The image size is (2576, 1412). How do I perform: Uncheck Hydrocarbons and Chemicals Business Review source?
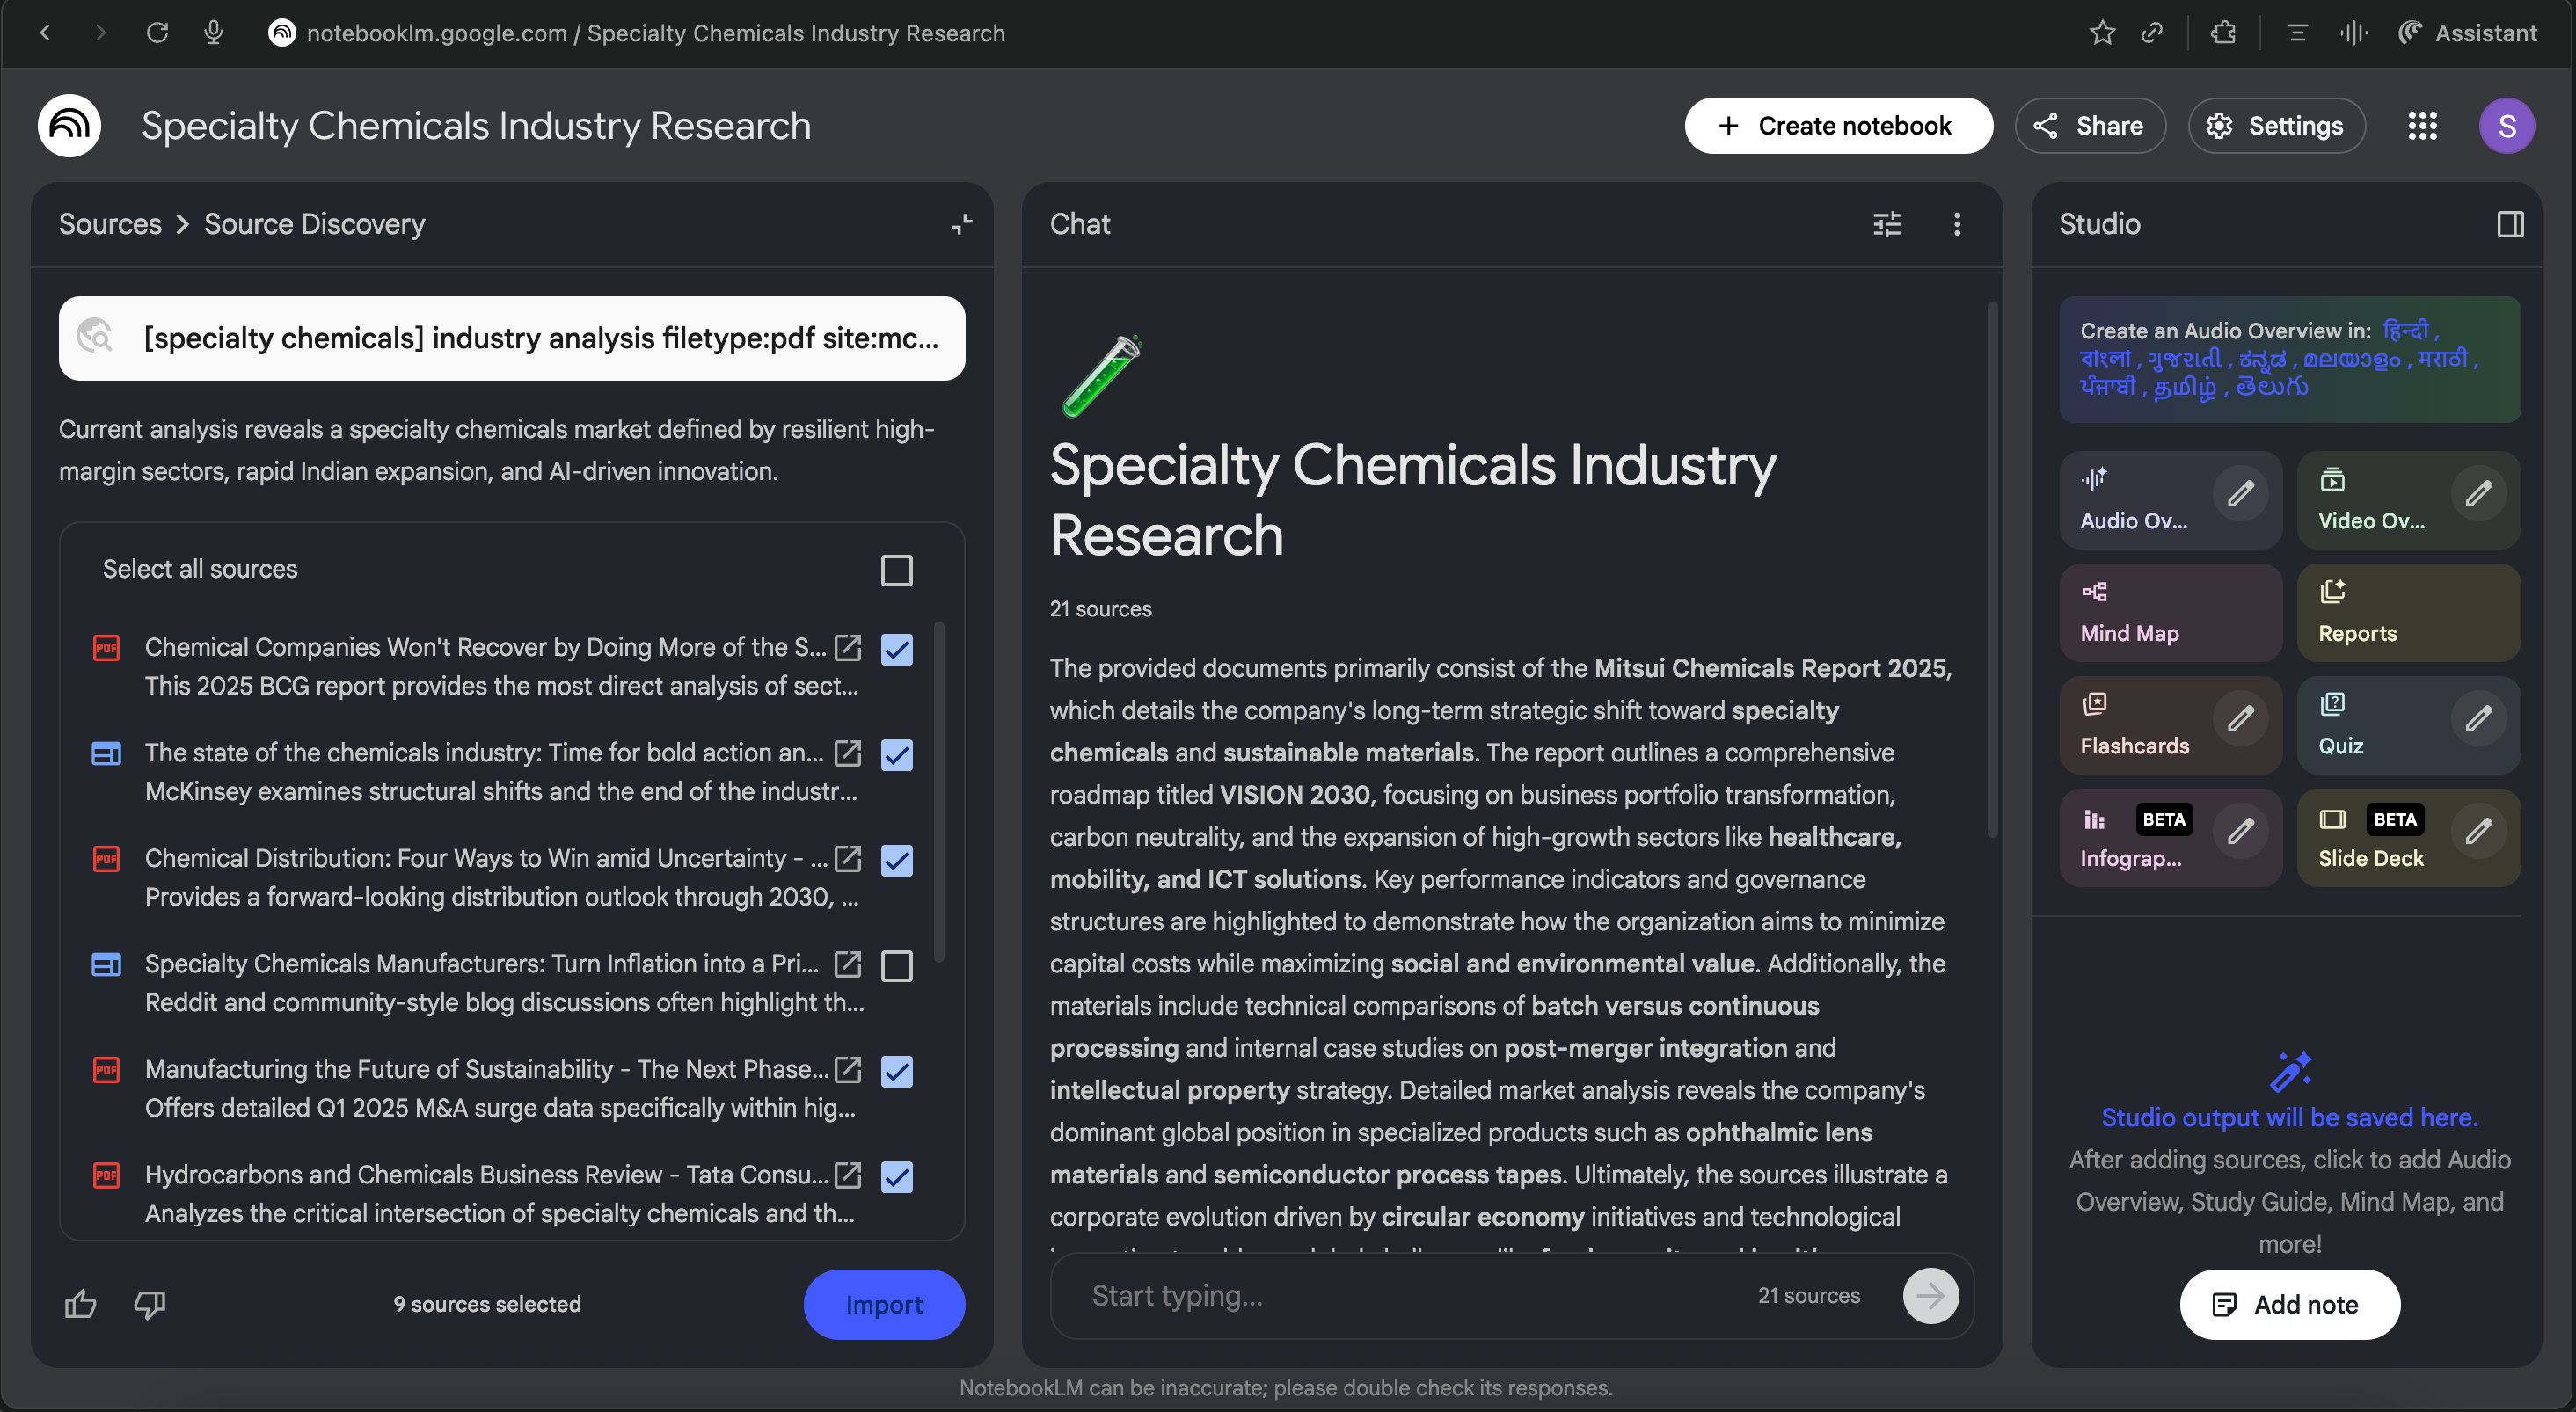click(896, 1177)
